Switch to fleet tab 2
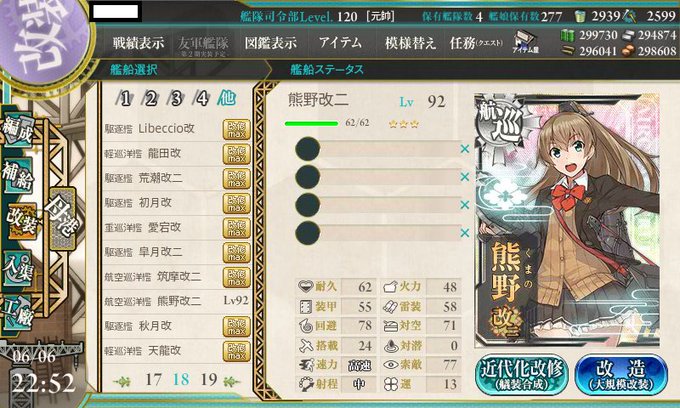This screenshot has width=680, height=408. 150,99
